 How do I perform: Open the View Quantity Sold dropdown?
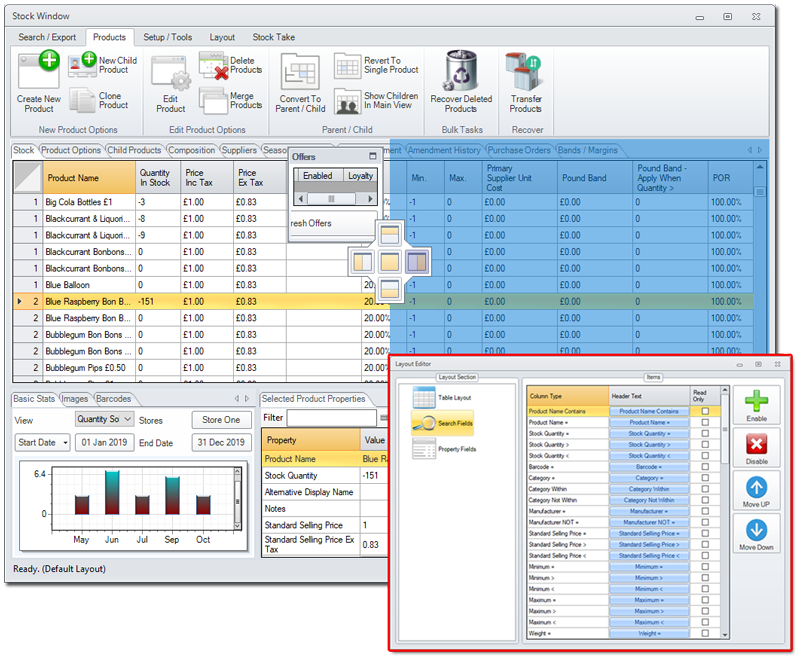coord(103,420)
